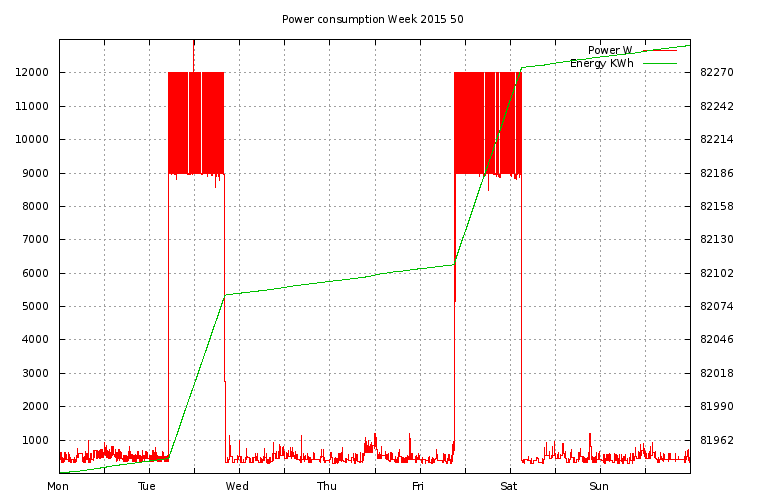Image resolution: width=768 pixels, height=500 pixels.
Task: Click the 82214 right axis value
Action: (x=717, y=140)
